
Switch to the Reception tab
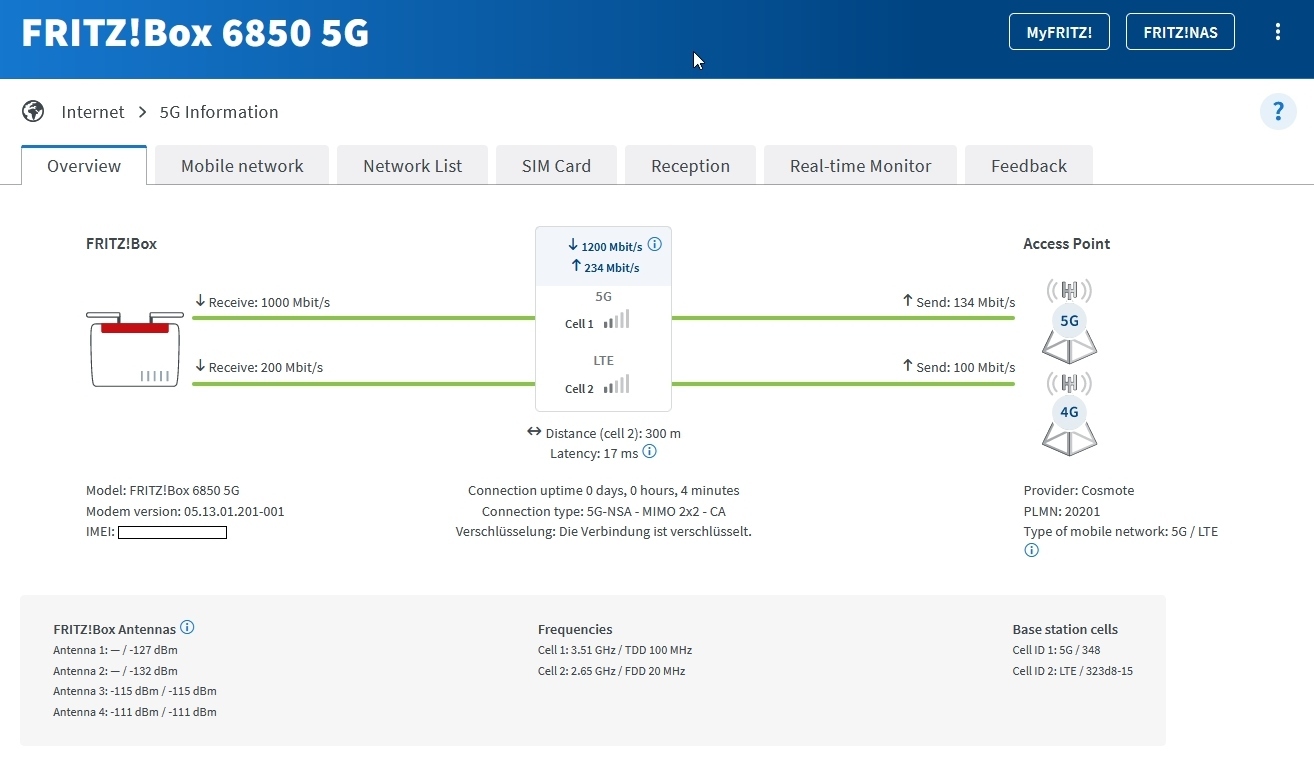click(690, 166)
